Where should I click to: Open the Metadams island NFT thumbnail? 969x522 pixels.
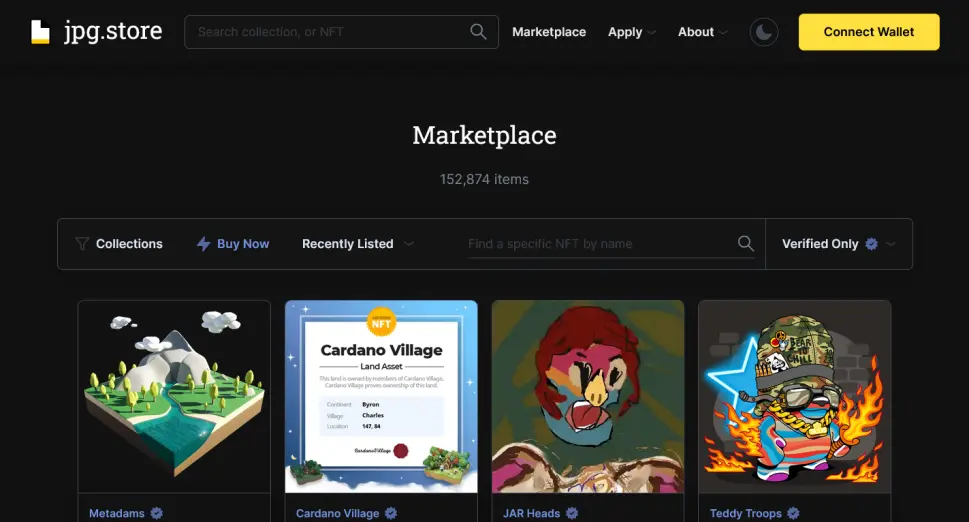coord(174,397)
